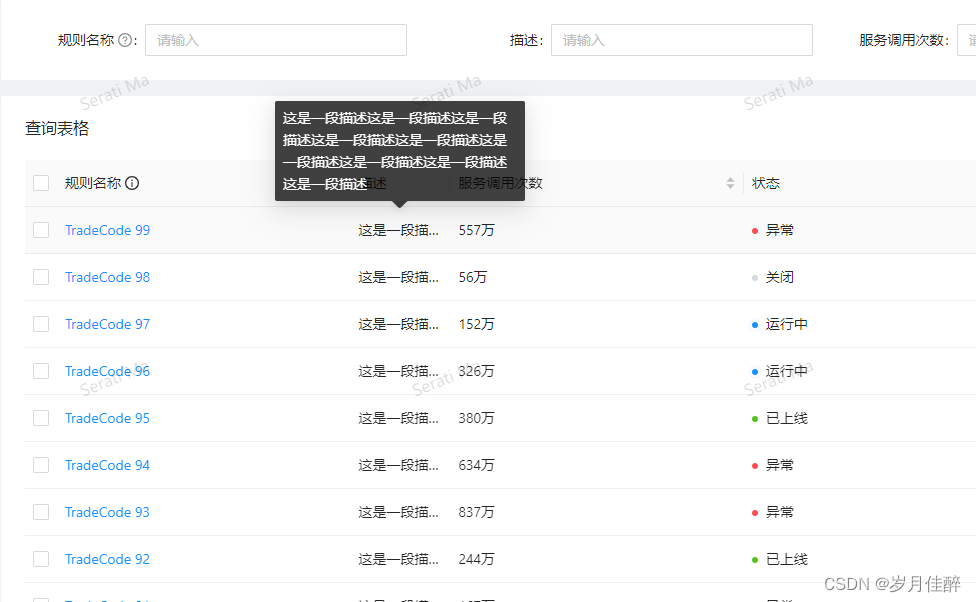This screenshot has width=976, height=602.
Task: Open the TradeCode 93 link
Action: (x=108, y=512)
